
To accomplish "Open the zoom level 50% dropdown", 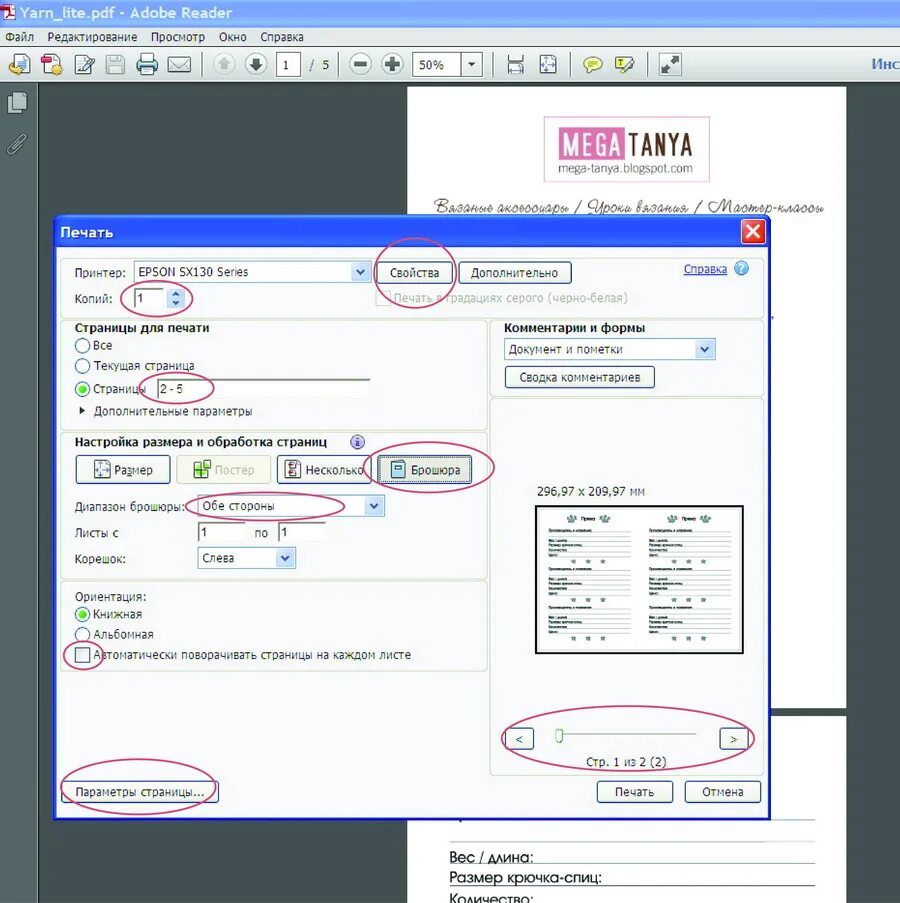I will pos(472,64).
